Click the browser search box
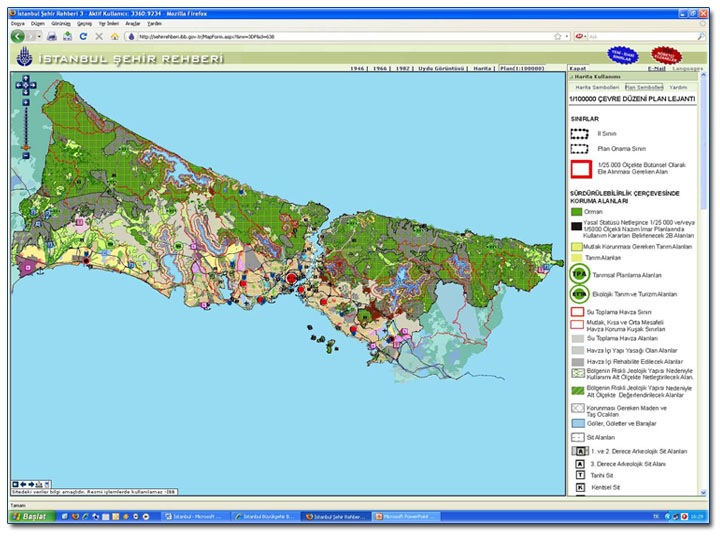 [x=642, y=36]
